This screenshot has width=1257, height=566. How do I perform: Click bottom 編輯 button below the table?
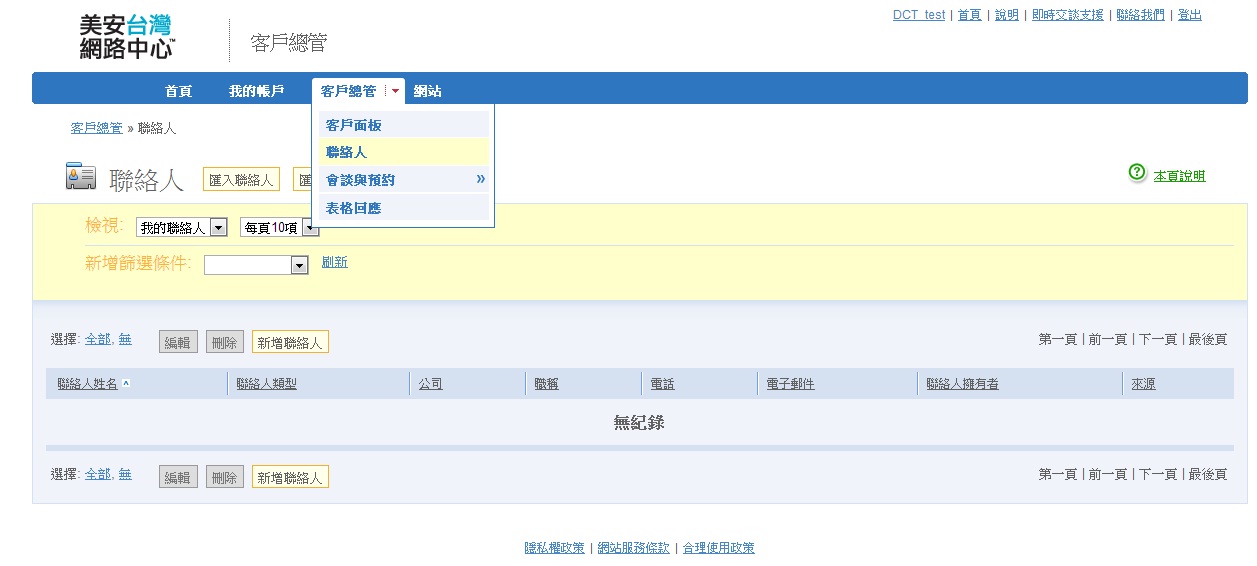[178, 477]
